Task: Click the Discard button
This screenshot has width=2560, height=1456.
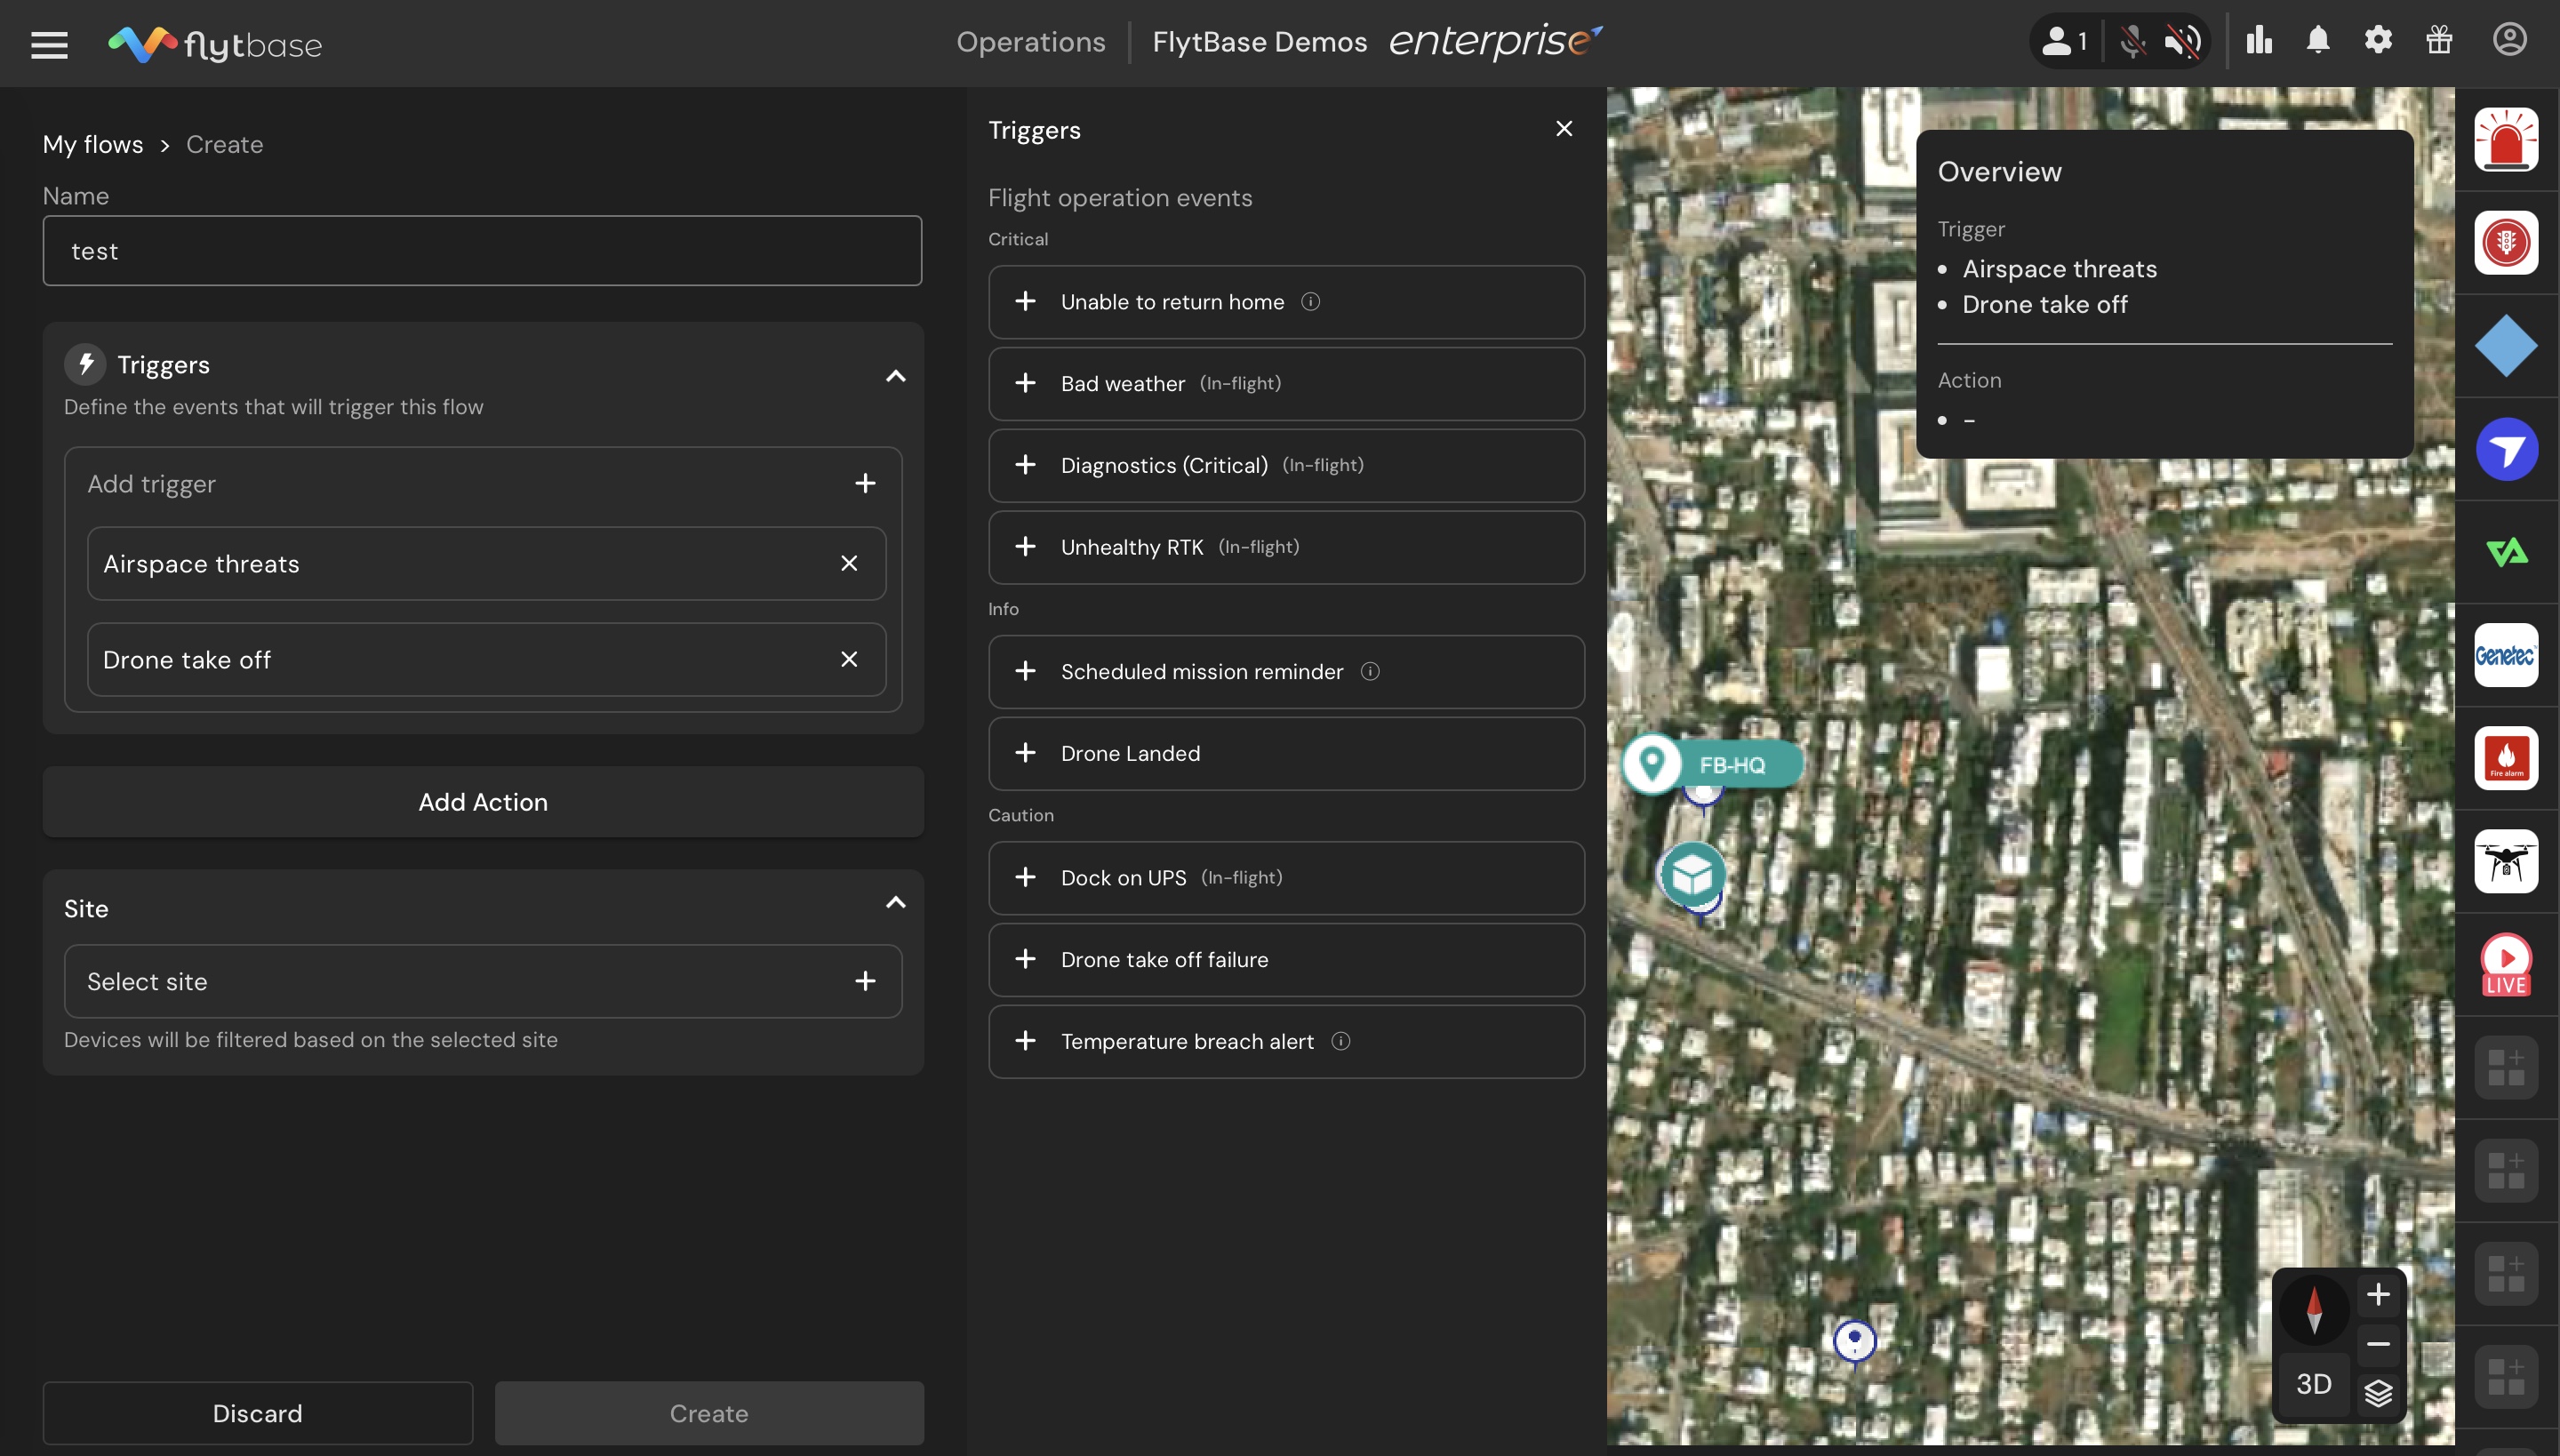Action: tap(257, 1413)
